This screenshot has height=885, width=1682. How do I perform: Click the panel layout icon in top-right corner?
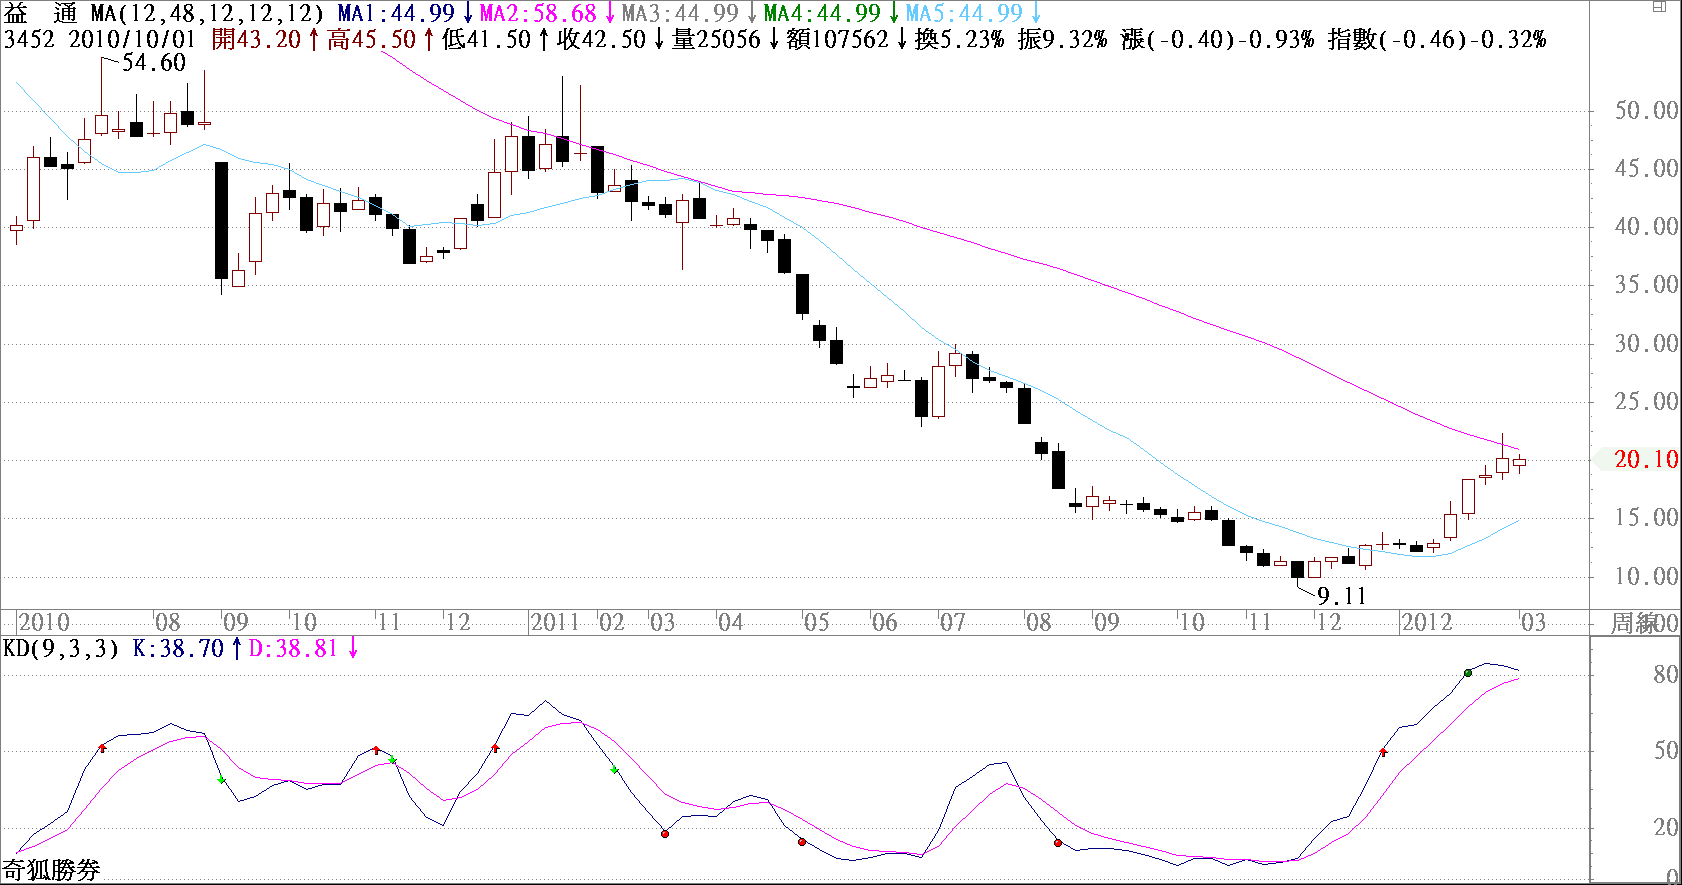click(1659, 7)
